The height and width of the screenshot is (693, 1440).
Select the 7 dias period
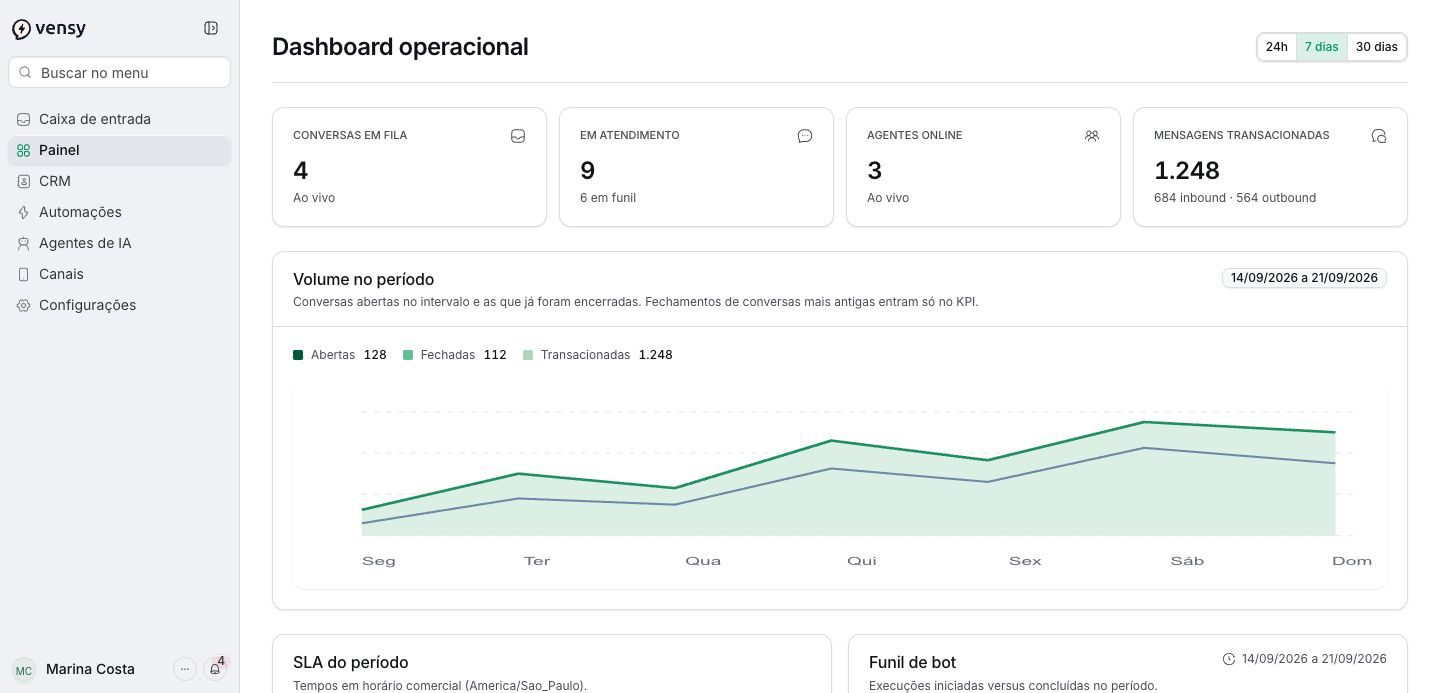(1322, 47)
